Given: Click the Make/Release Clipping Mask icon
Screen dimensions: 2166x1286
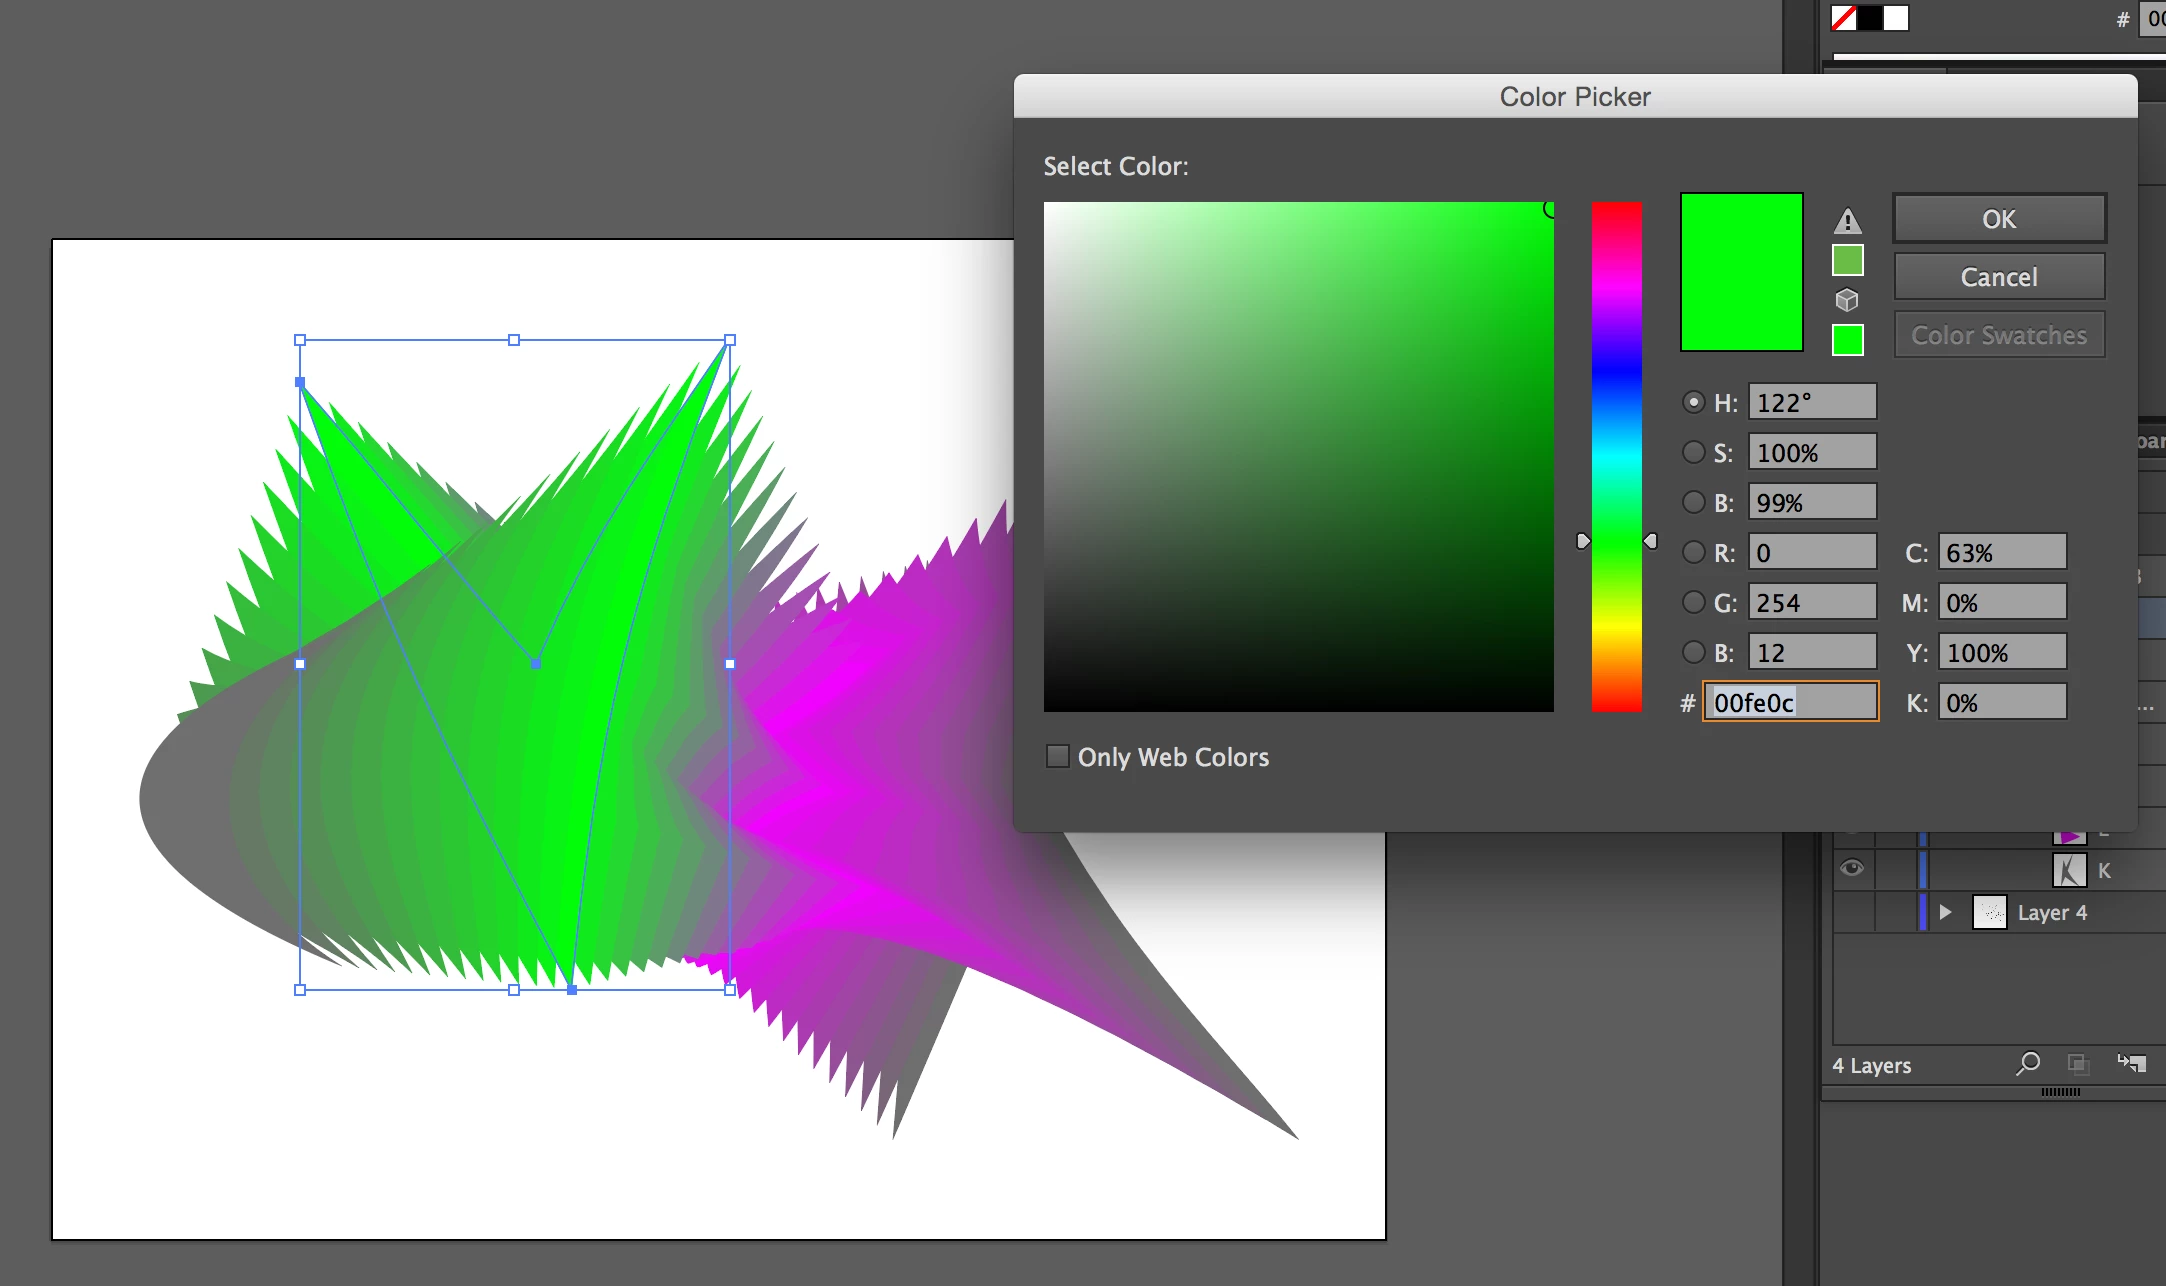Looking at the screenshot, I should (2079, 1064).
